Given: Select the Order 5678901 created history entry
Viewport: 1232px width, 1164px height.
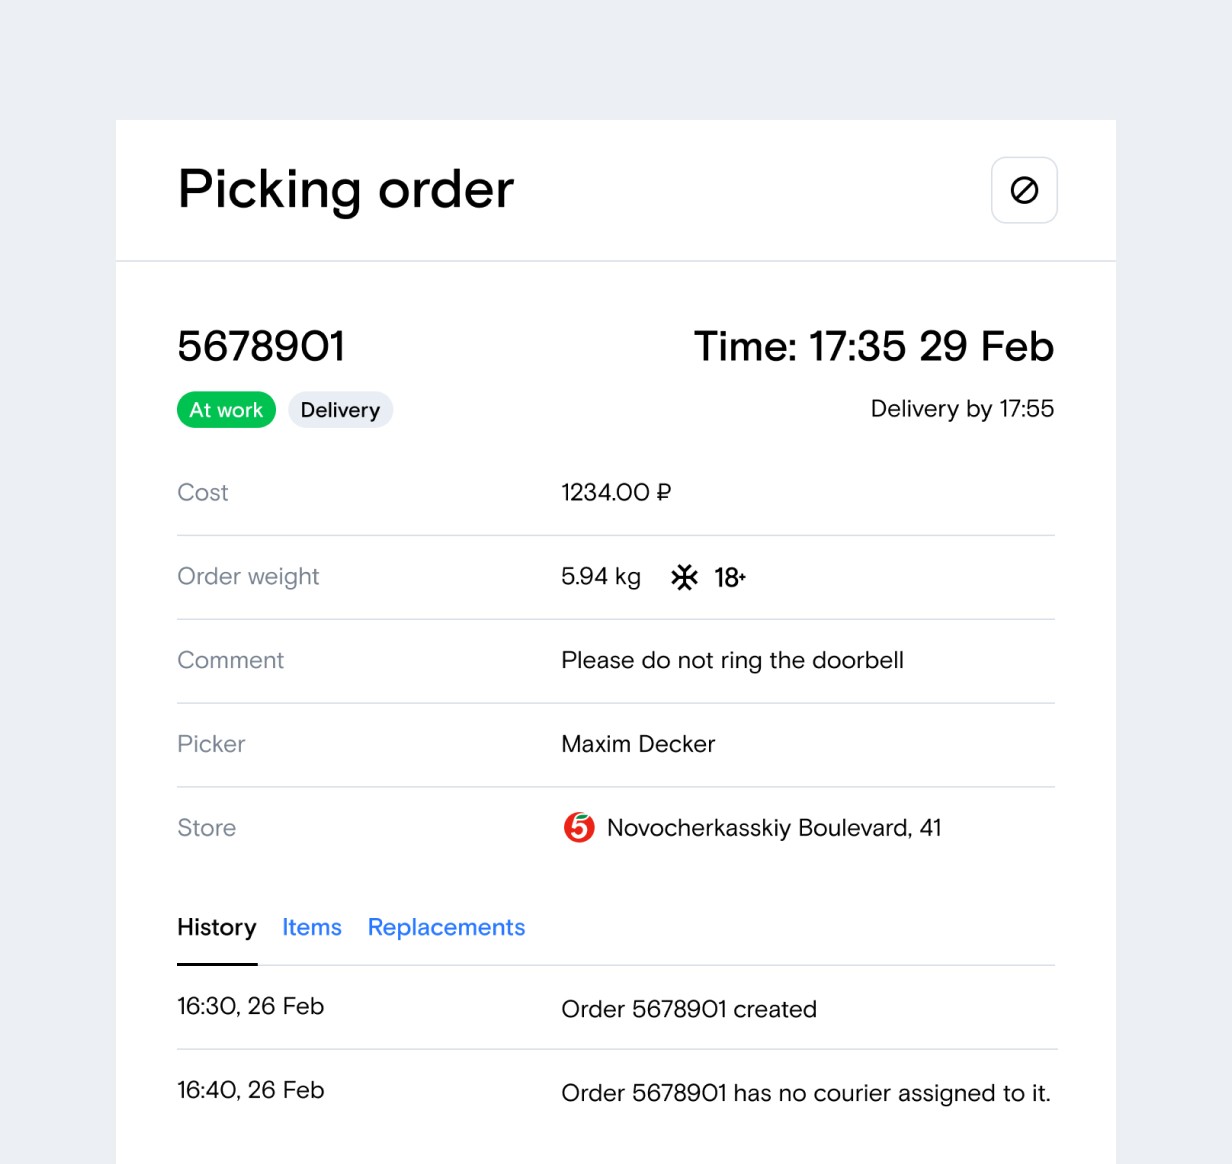Looking at the screenshot, I should coord(616,1008).
